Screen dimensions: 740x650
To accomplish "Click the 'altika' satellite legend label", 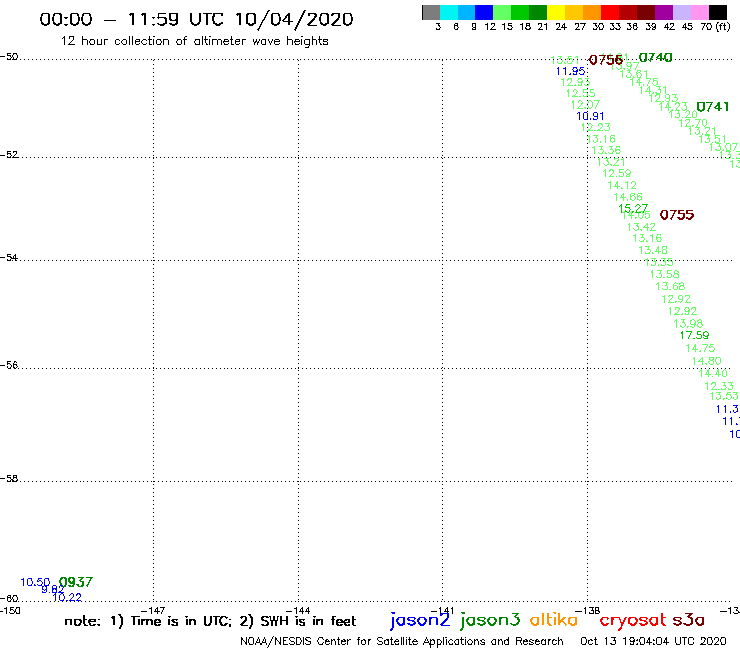I will pos(553,619).
